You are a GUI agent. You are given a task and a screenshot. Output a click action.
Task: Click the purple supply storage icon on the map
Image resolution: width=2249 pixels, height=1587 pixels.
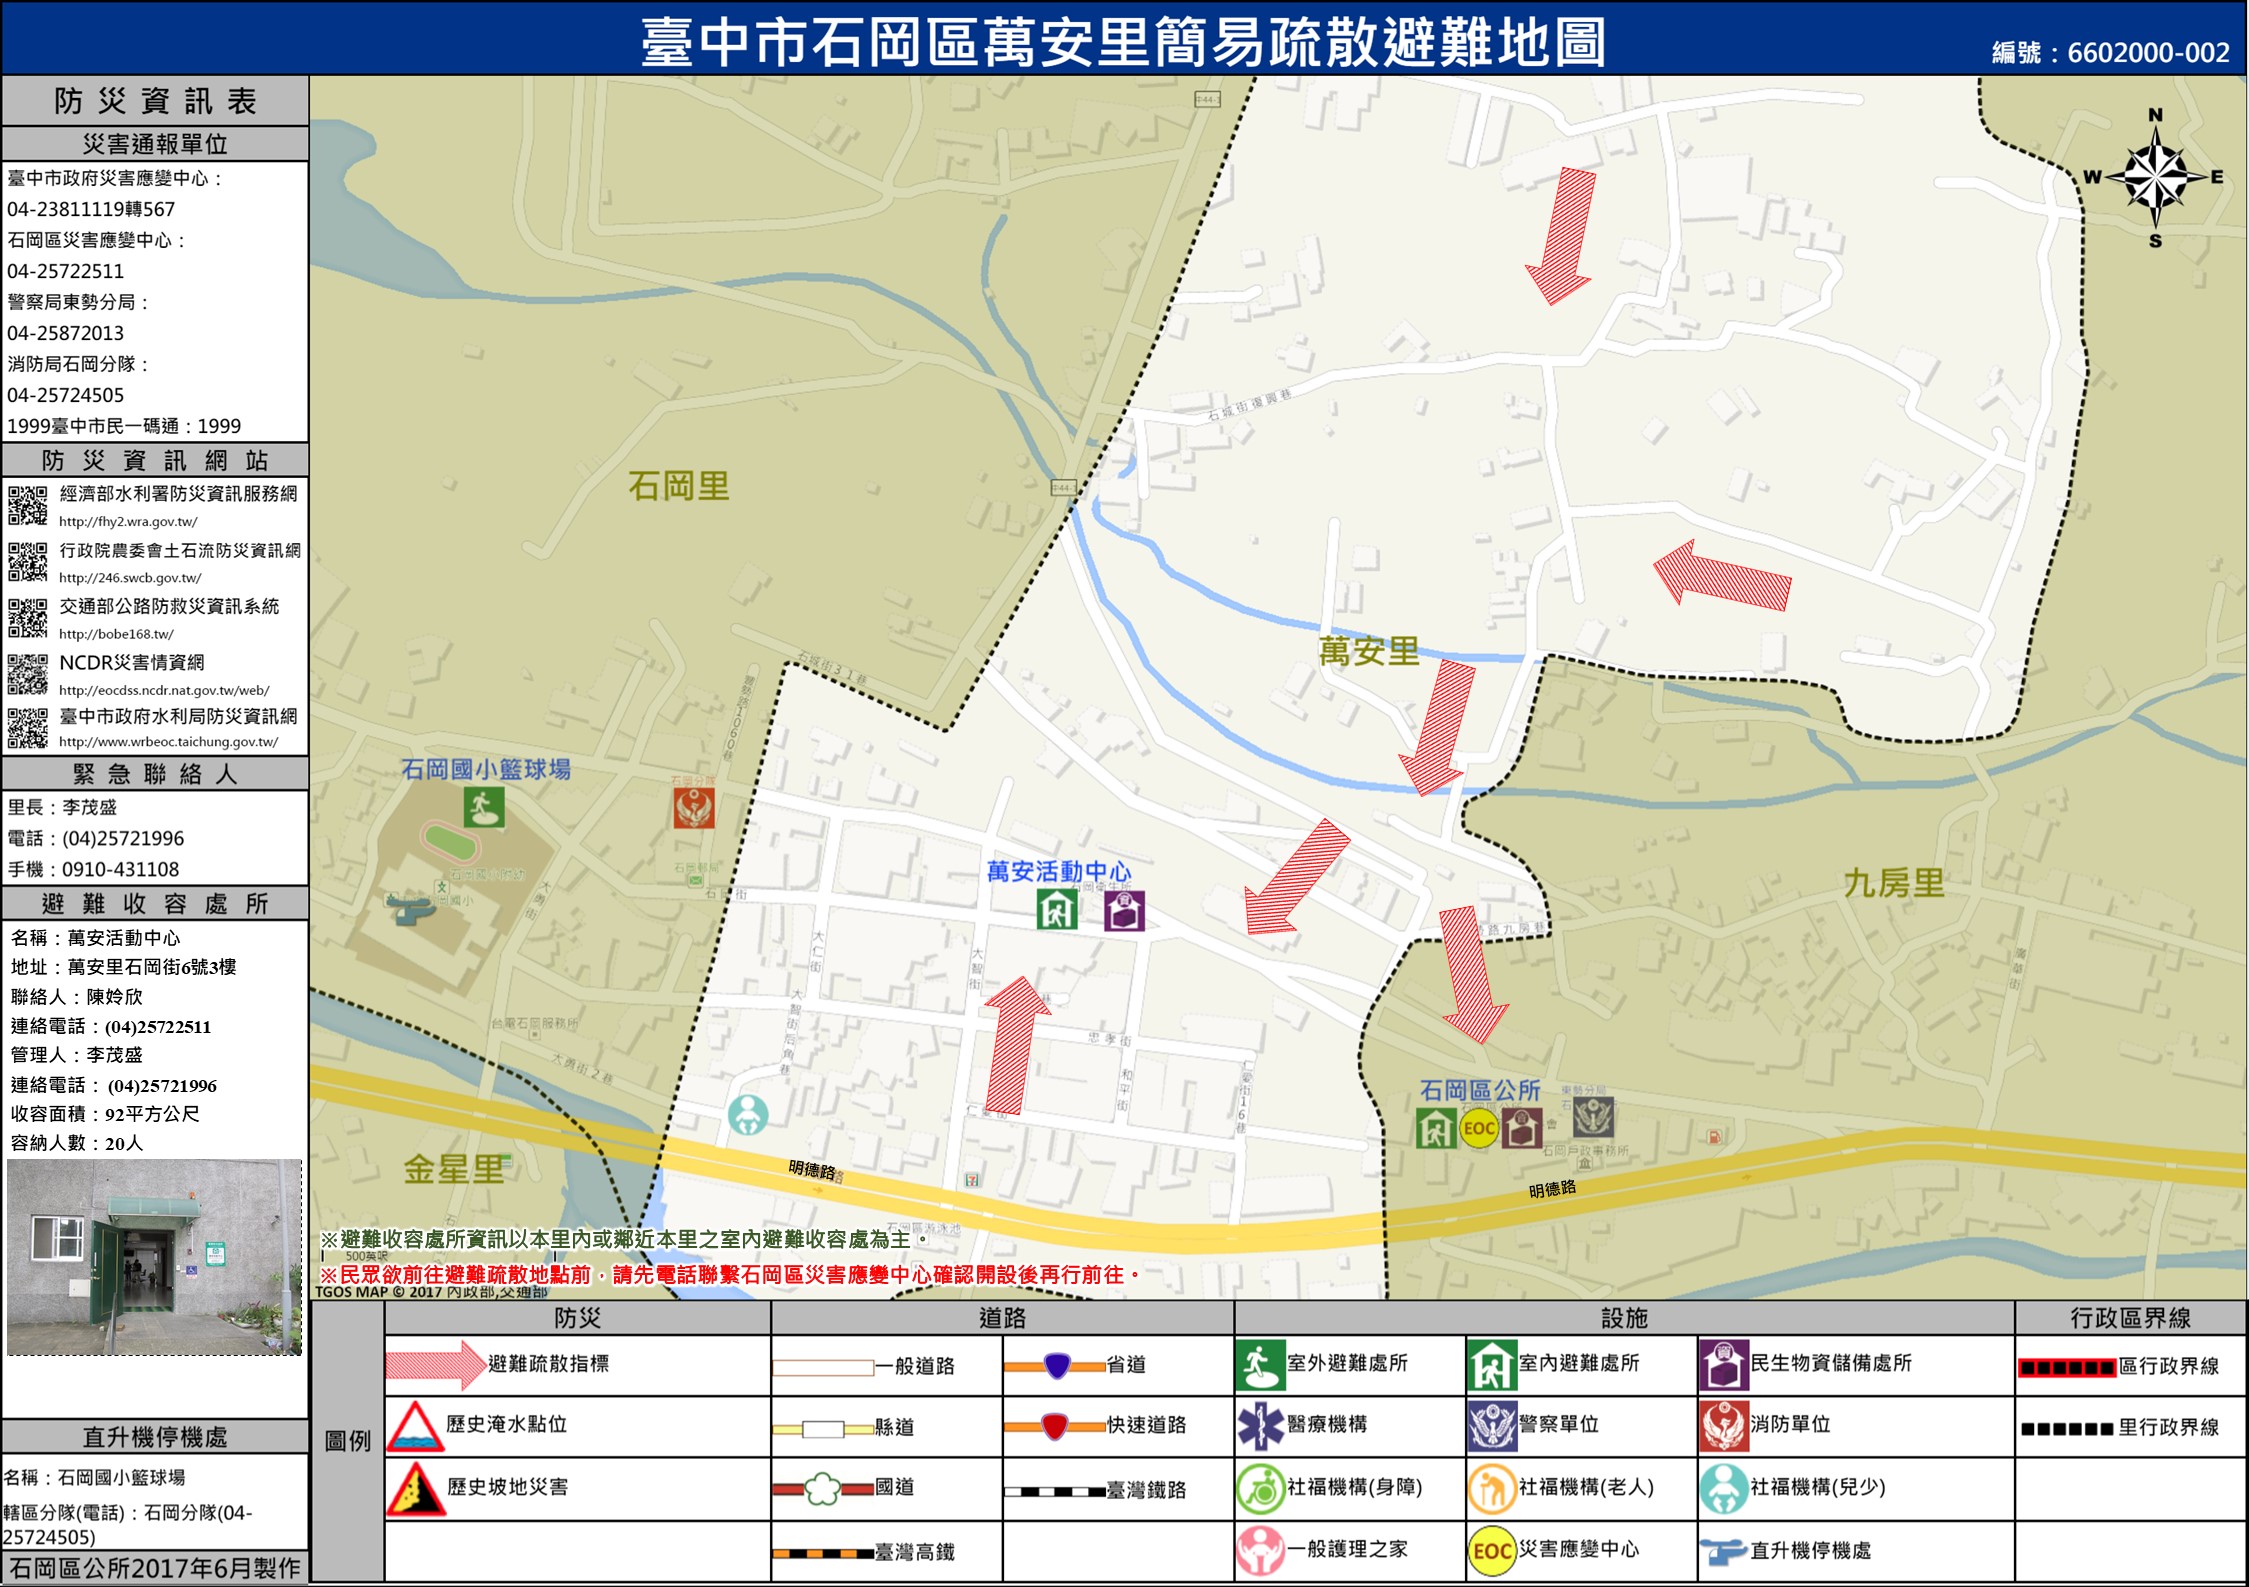1124,910
